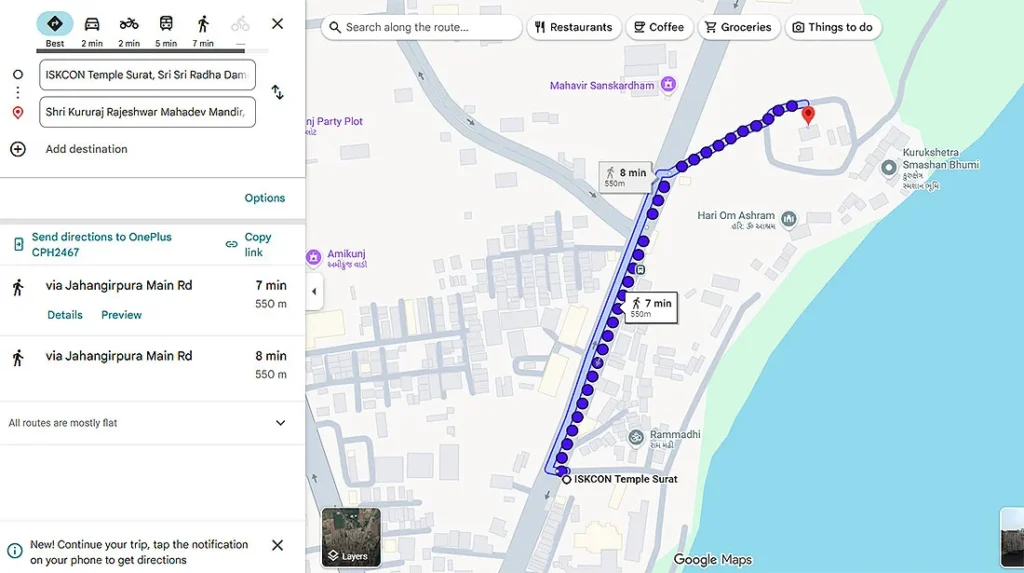Click the 7 min label under Walking

click(x=203, y=44)
